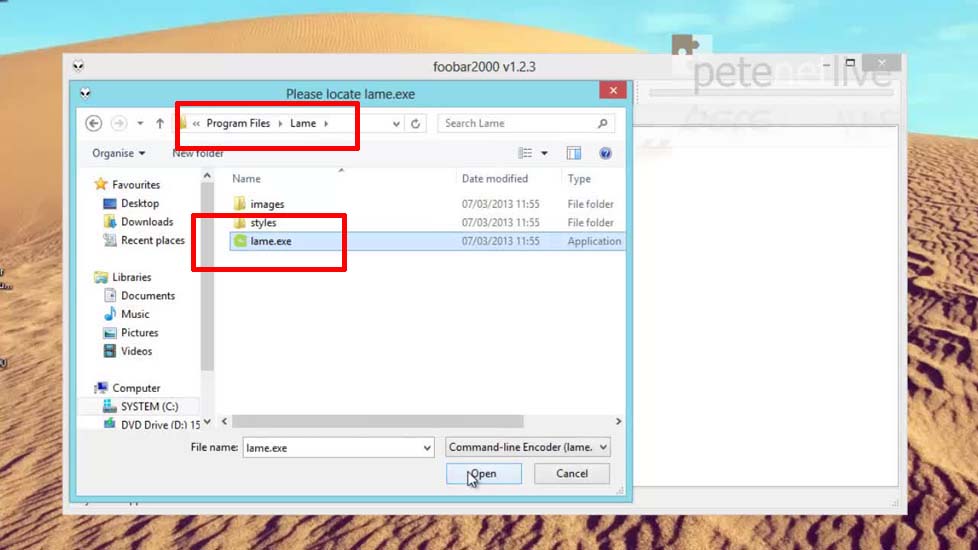The height and width of the screenshot is (550, 978).
Task: Click the Open button
Action: (x=484, y=474)
